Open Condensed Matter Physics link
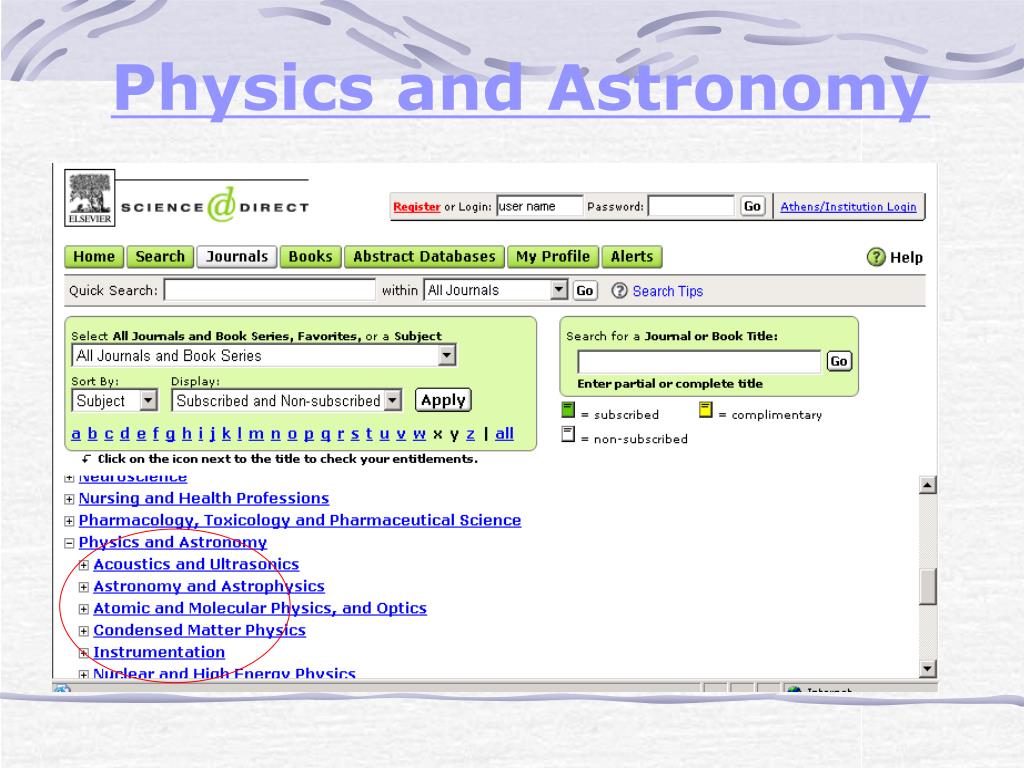This screenshot has height=768, width=1024. click(199, 630)
